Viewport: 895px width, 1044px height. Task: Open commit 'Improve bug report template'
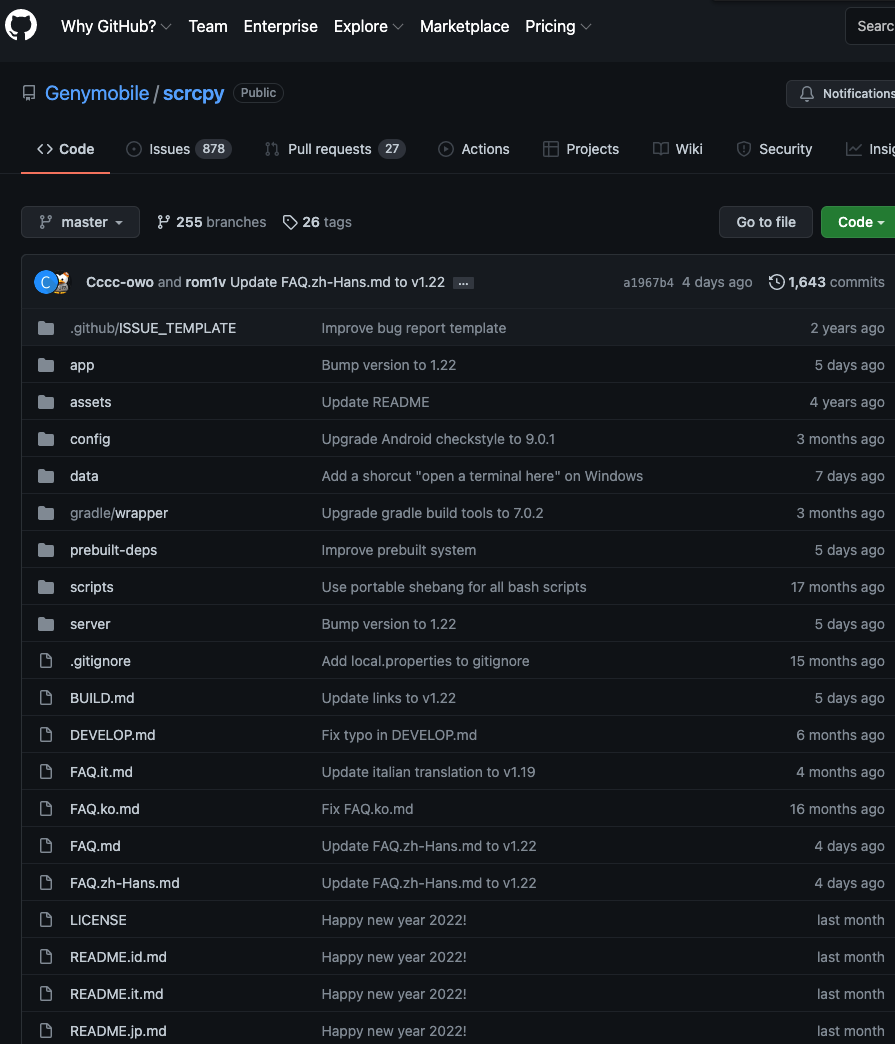click(x=414, y=328)
